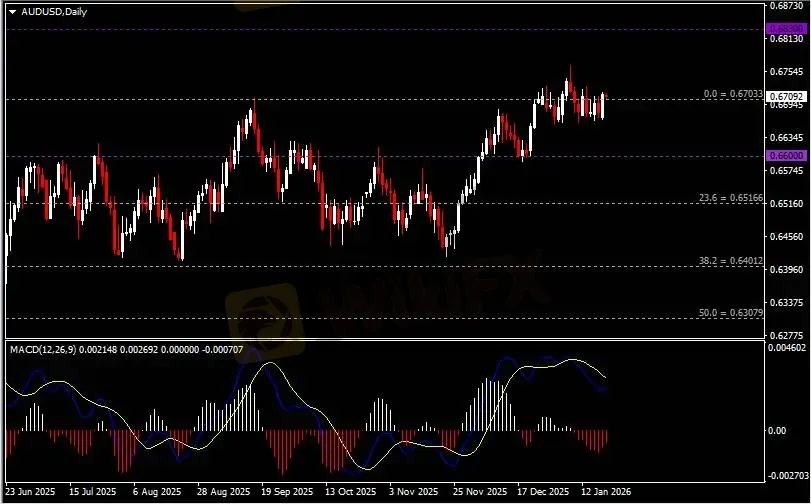Select the Fibonacci 0.0 = 0.67033 label
The width and height of the screenshot is (811, 504).
tap(733, 93)
